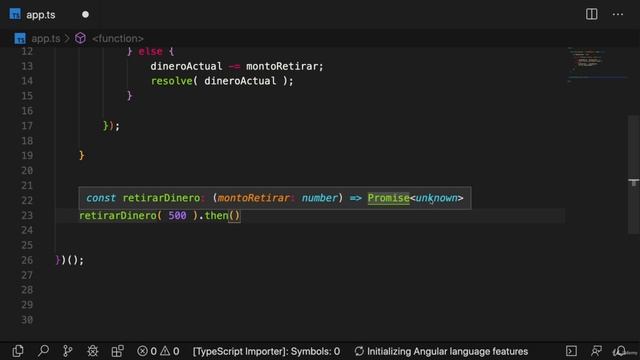Click inside the then() parentheses on line 23

(x=234, y=216)
